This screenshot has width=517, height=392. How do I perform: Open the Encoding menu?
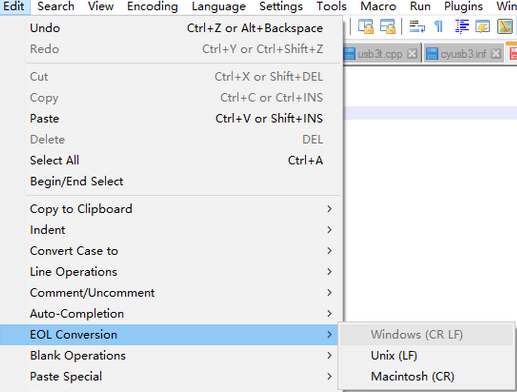coord(152,6)
